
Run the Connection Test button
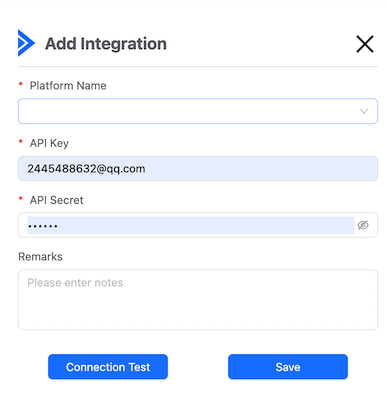click(x=108, y=367)
